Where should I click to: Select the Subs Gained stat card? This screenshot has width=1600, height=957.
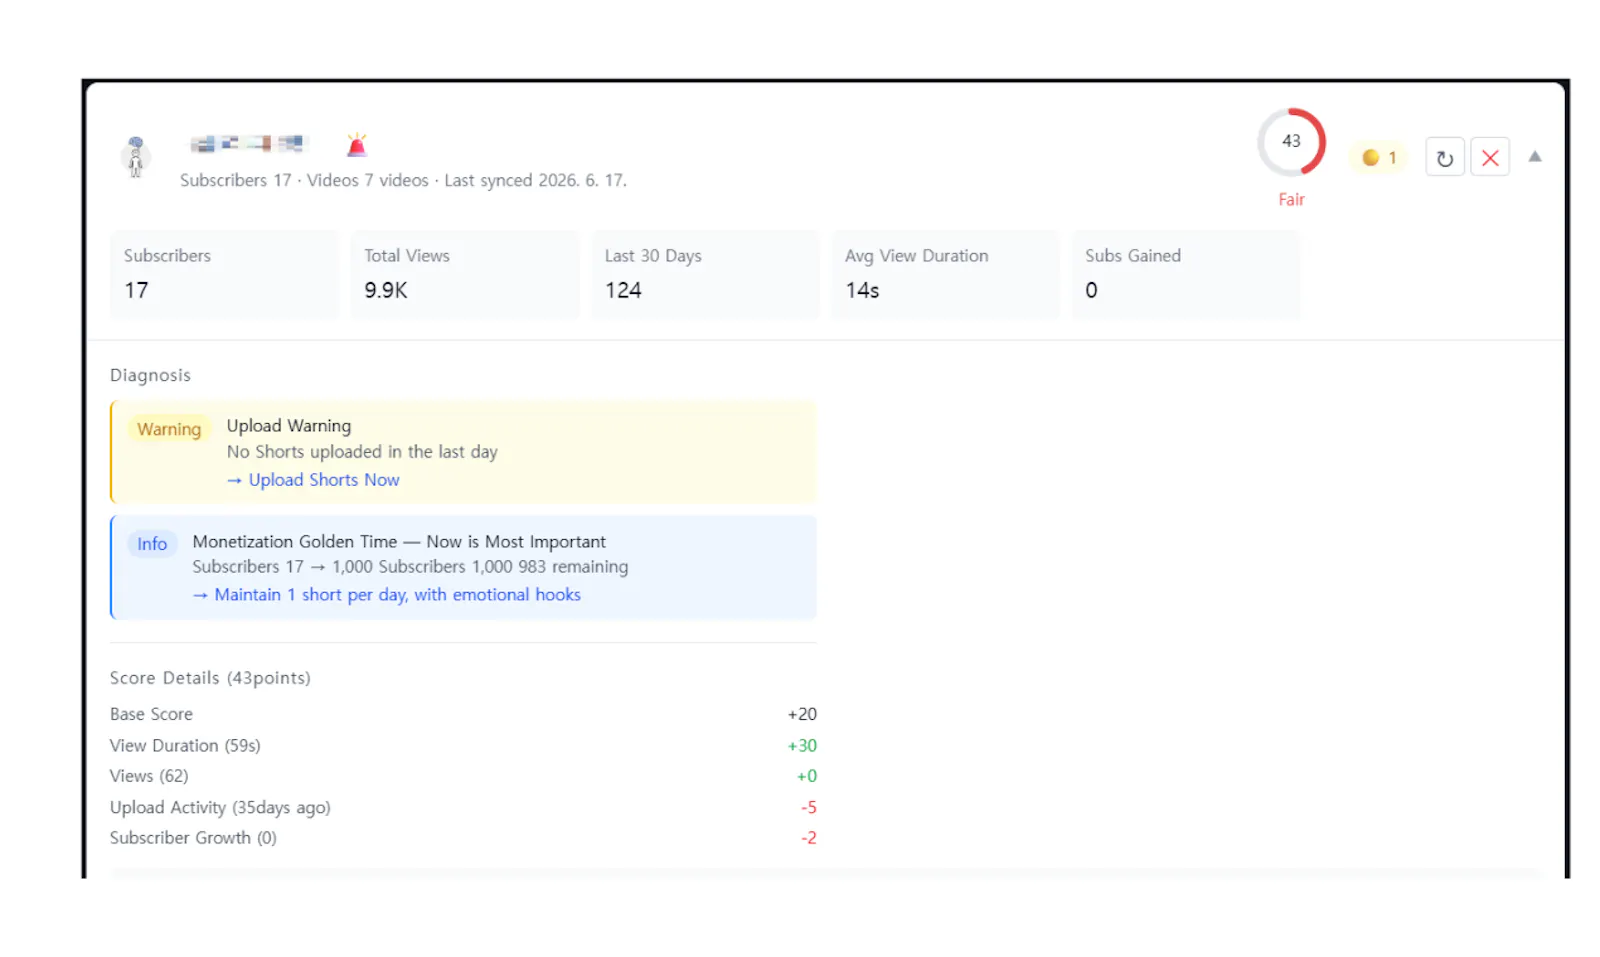pos(1186,275)
